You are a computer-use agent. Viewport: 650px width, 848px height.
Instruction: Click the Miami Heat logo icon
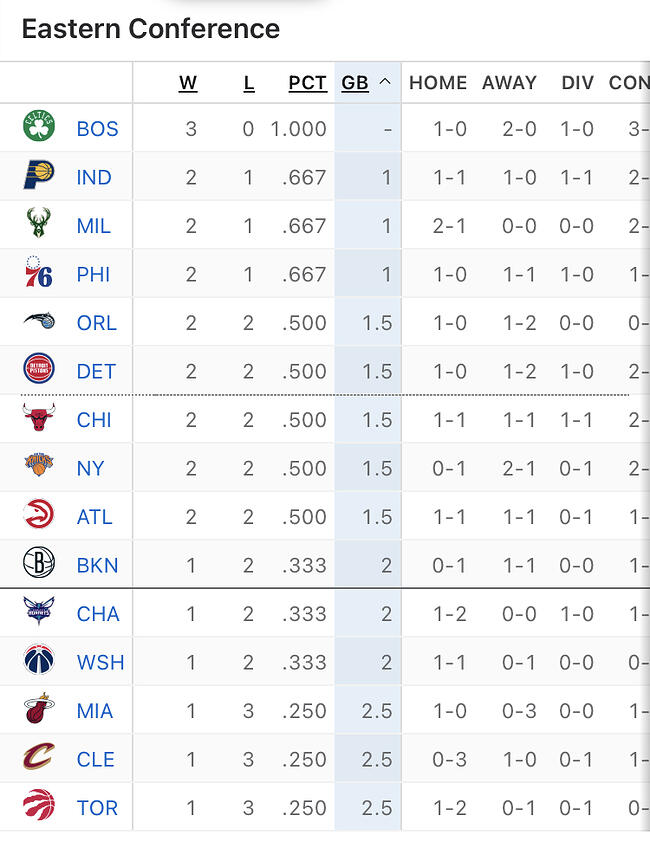pos(39,709)
